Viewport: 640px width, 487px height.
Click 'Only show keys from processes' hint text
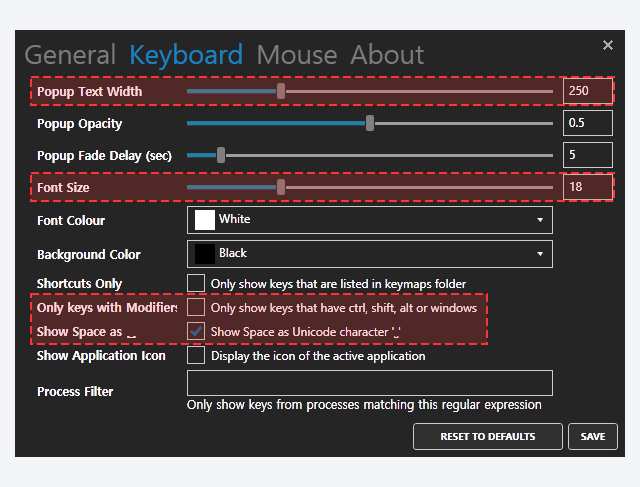tap(364, 405)
